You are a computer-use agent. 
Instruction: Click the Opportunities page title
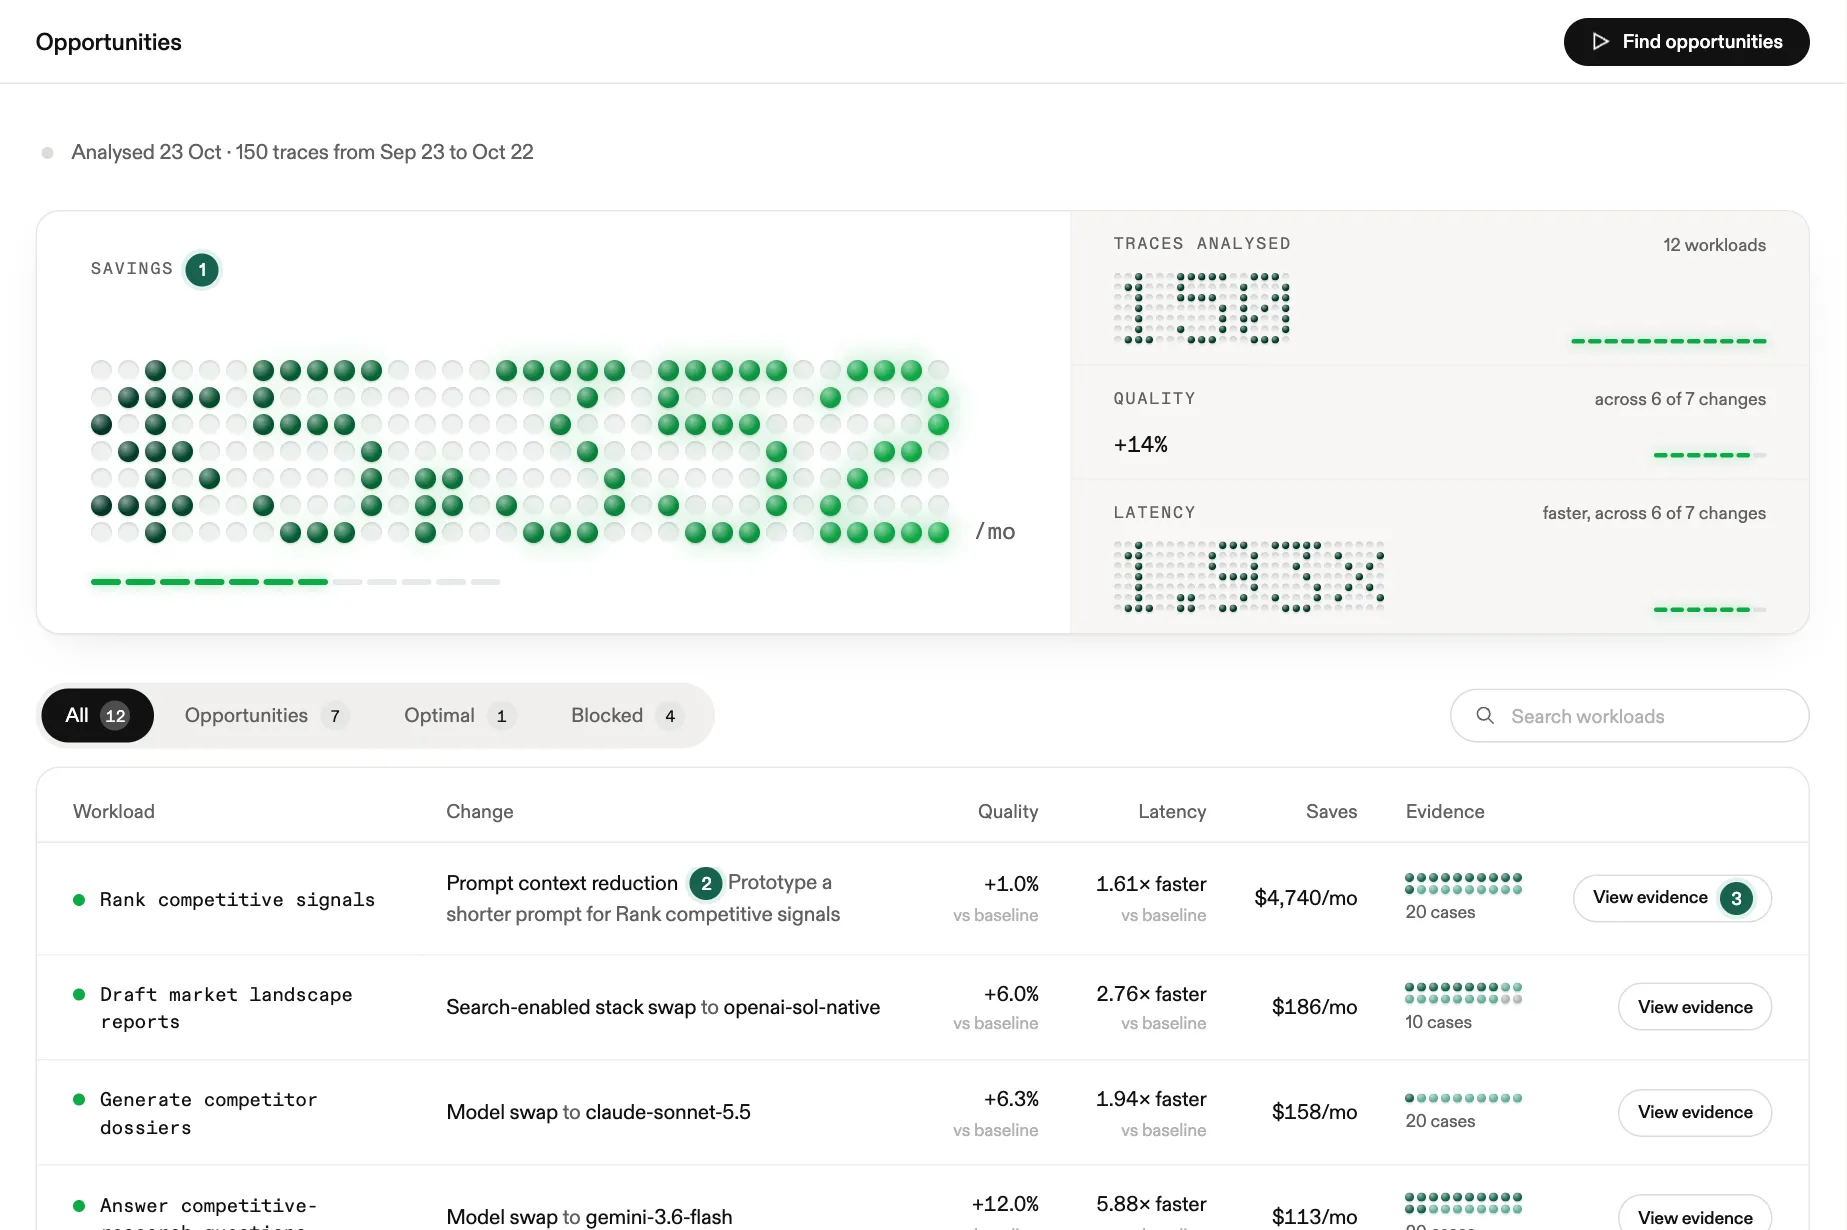pyautogui.click(x=108, y=42)
